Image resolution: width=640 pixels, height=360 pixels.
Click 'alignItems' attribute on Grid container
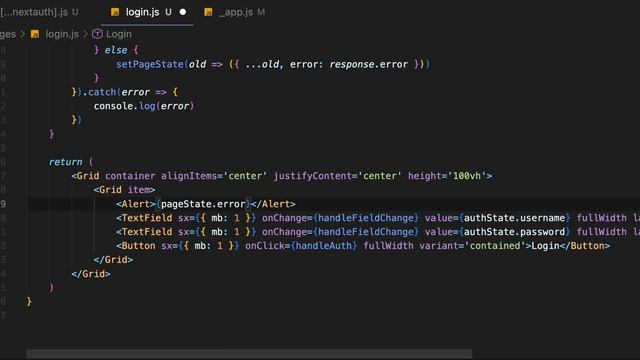coord(189,176)
